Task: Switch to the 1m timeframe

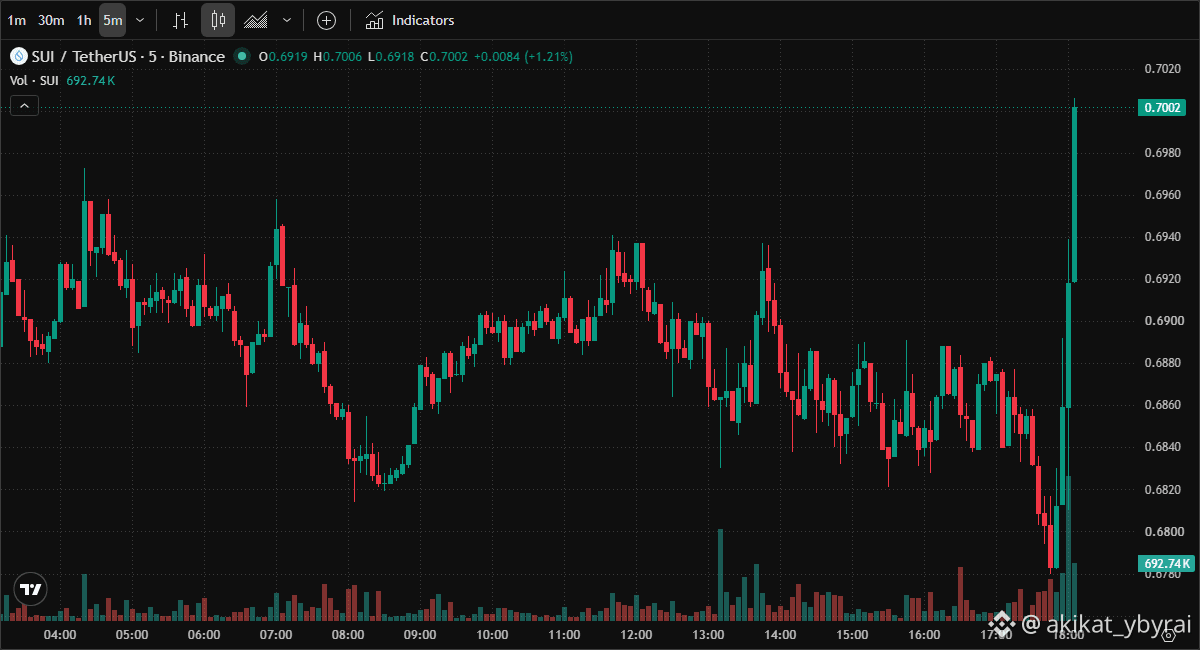Action: click(x=17, y=20)
